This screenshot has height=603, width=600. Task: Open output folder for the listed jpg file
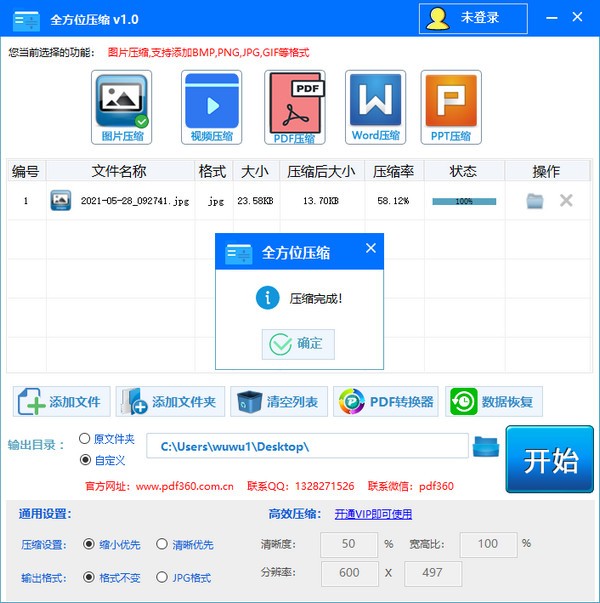click(x=535, y=200)
